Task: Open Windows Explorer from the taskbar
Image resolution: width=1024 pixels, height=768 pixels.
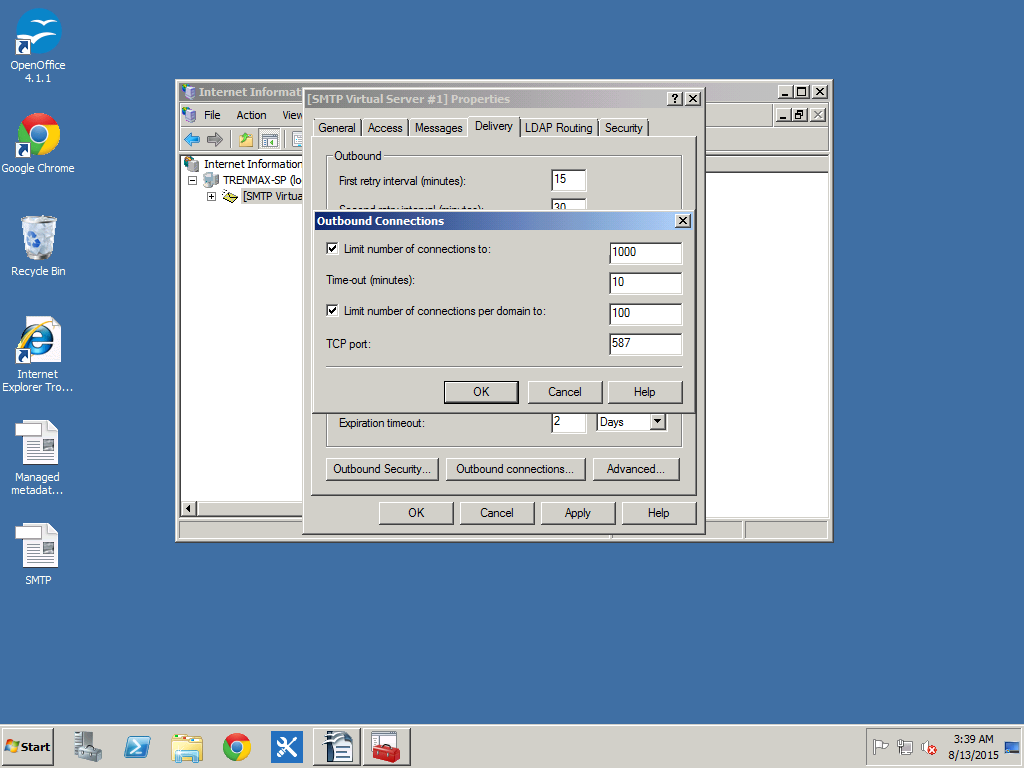Action: (x=187, y=746)
